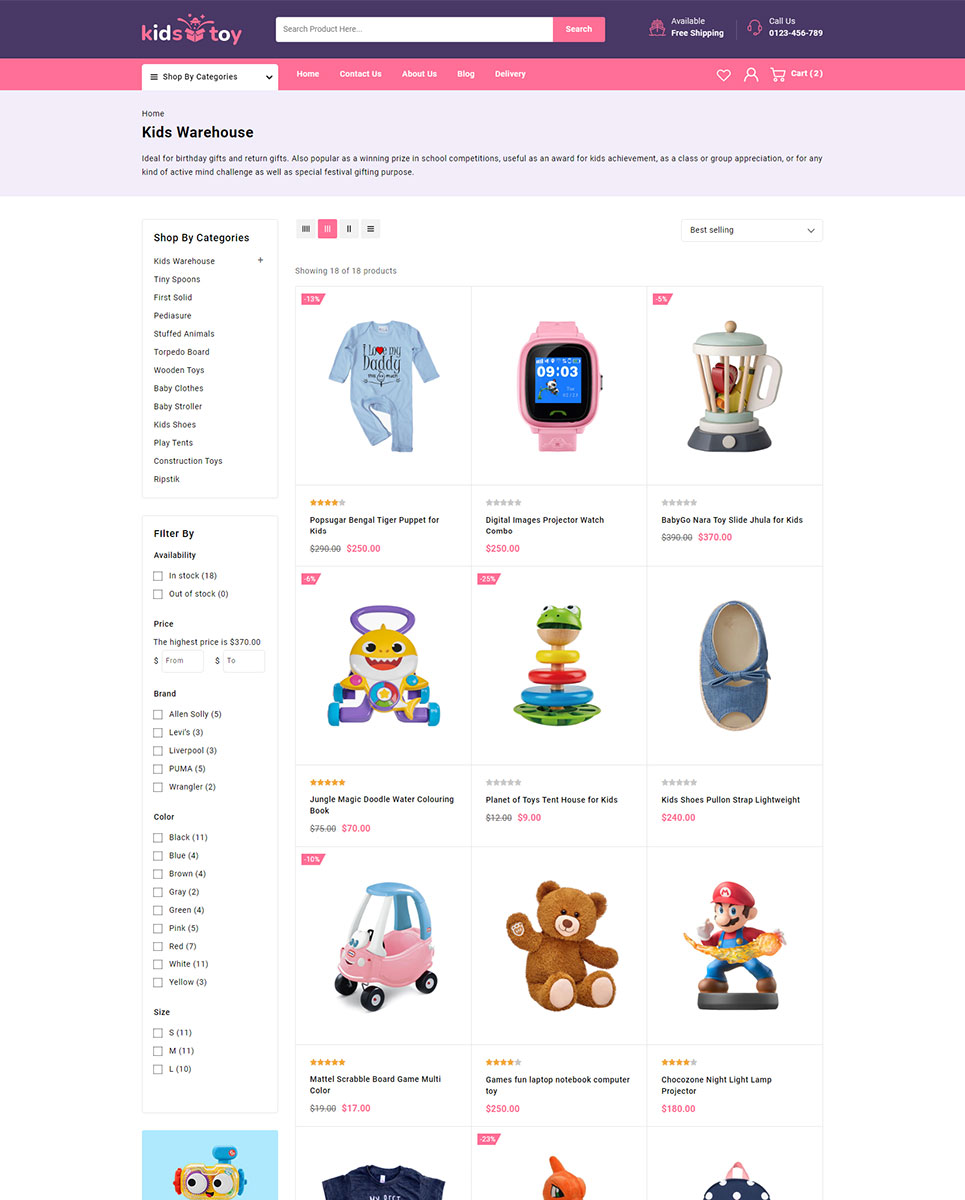Open the wishlist heart icon
The image size is (965, 1200).
click(723, 75)
